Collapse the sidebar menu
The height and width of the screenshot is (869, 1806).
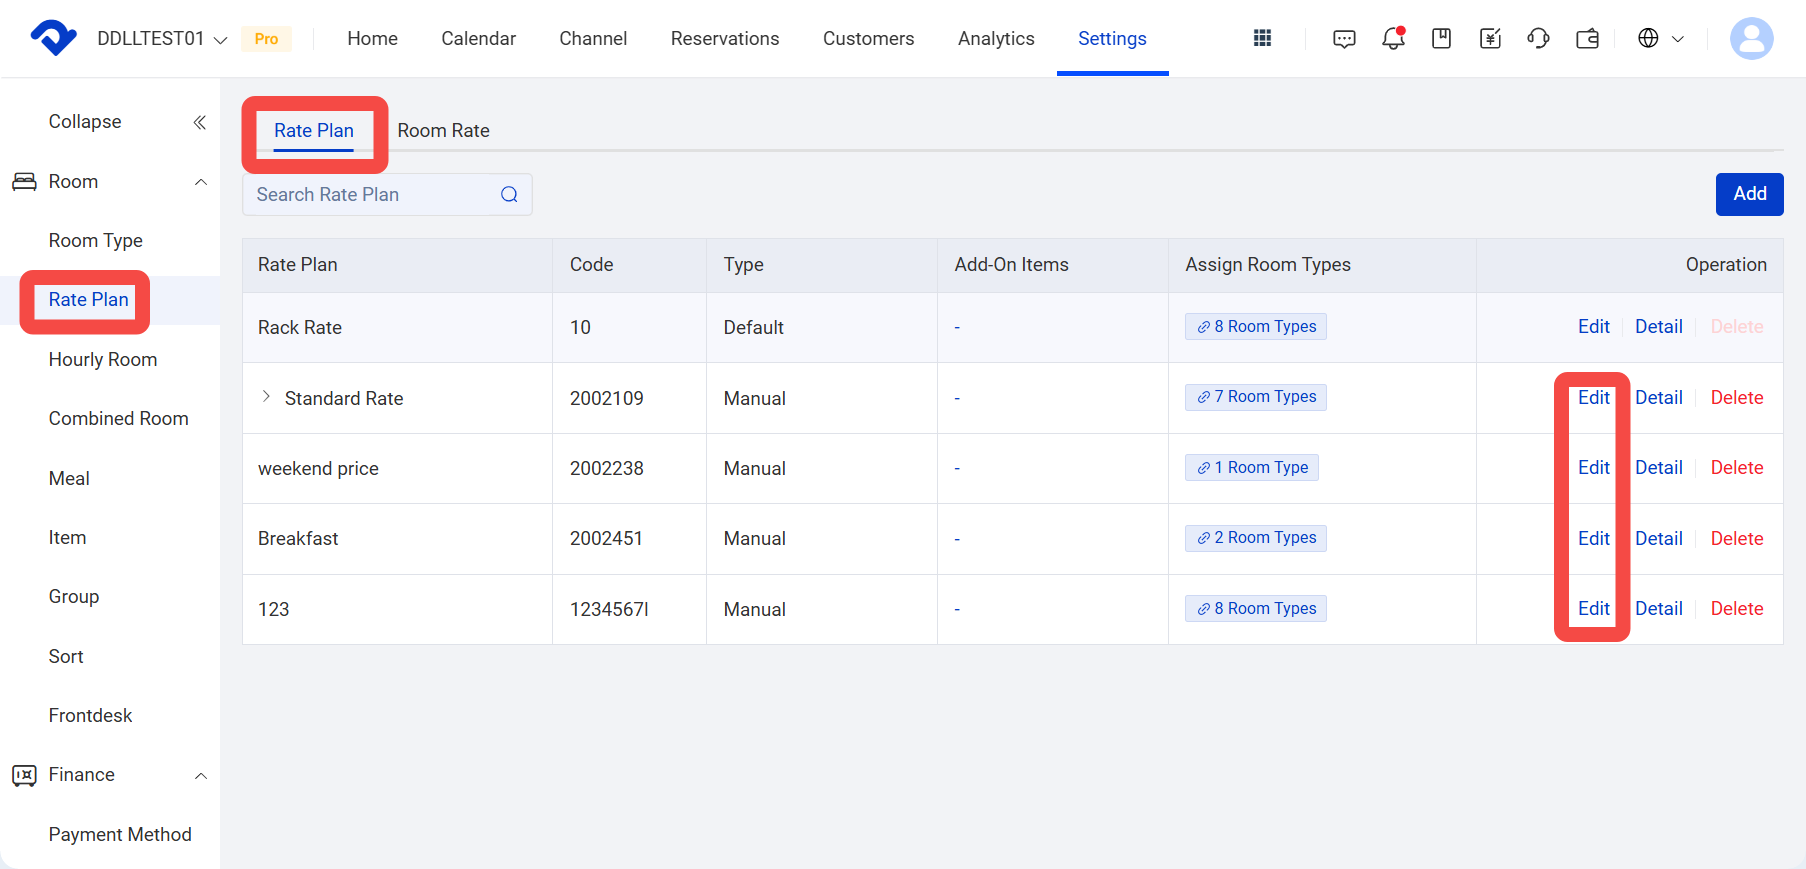[200, 122]
